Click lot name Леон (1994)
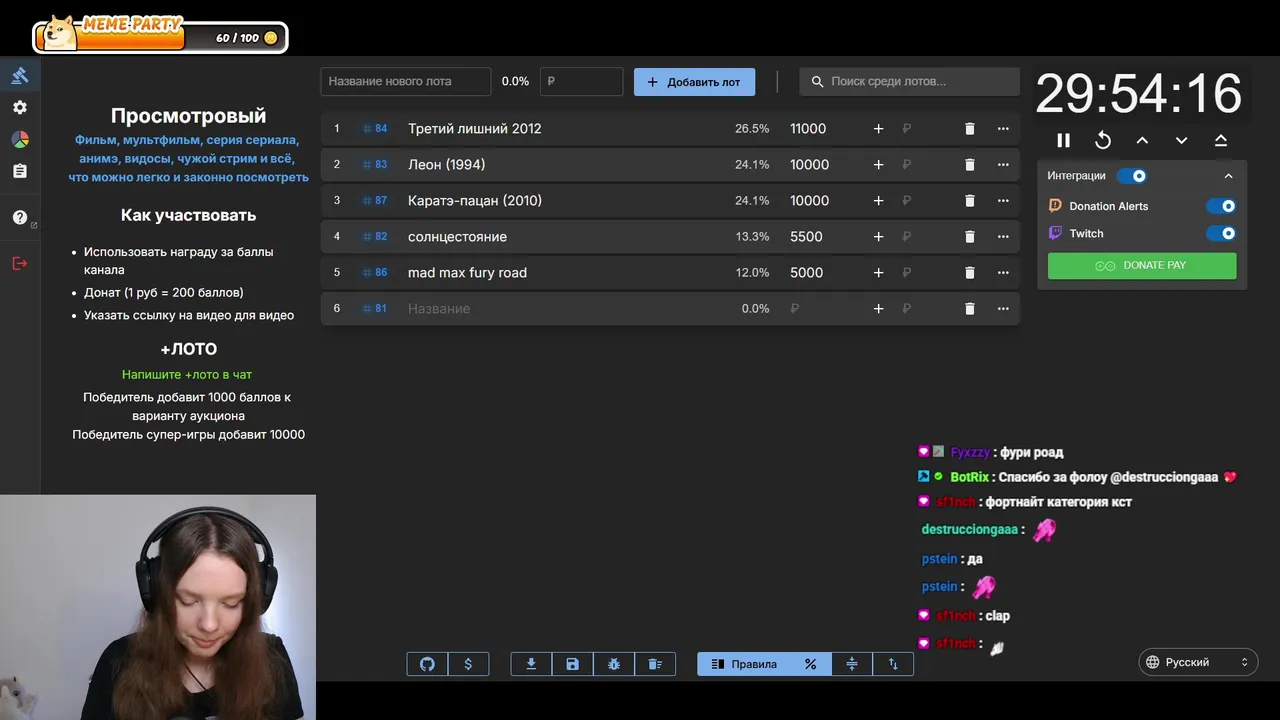The image size is (1280, 720). [447, 165]
